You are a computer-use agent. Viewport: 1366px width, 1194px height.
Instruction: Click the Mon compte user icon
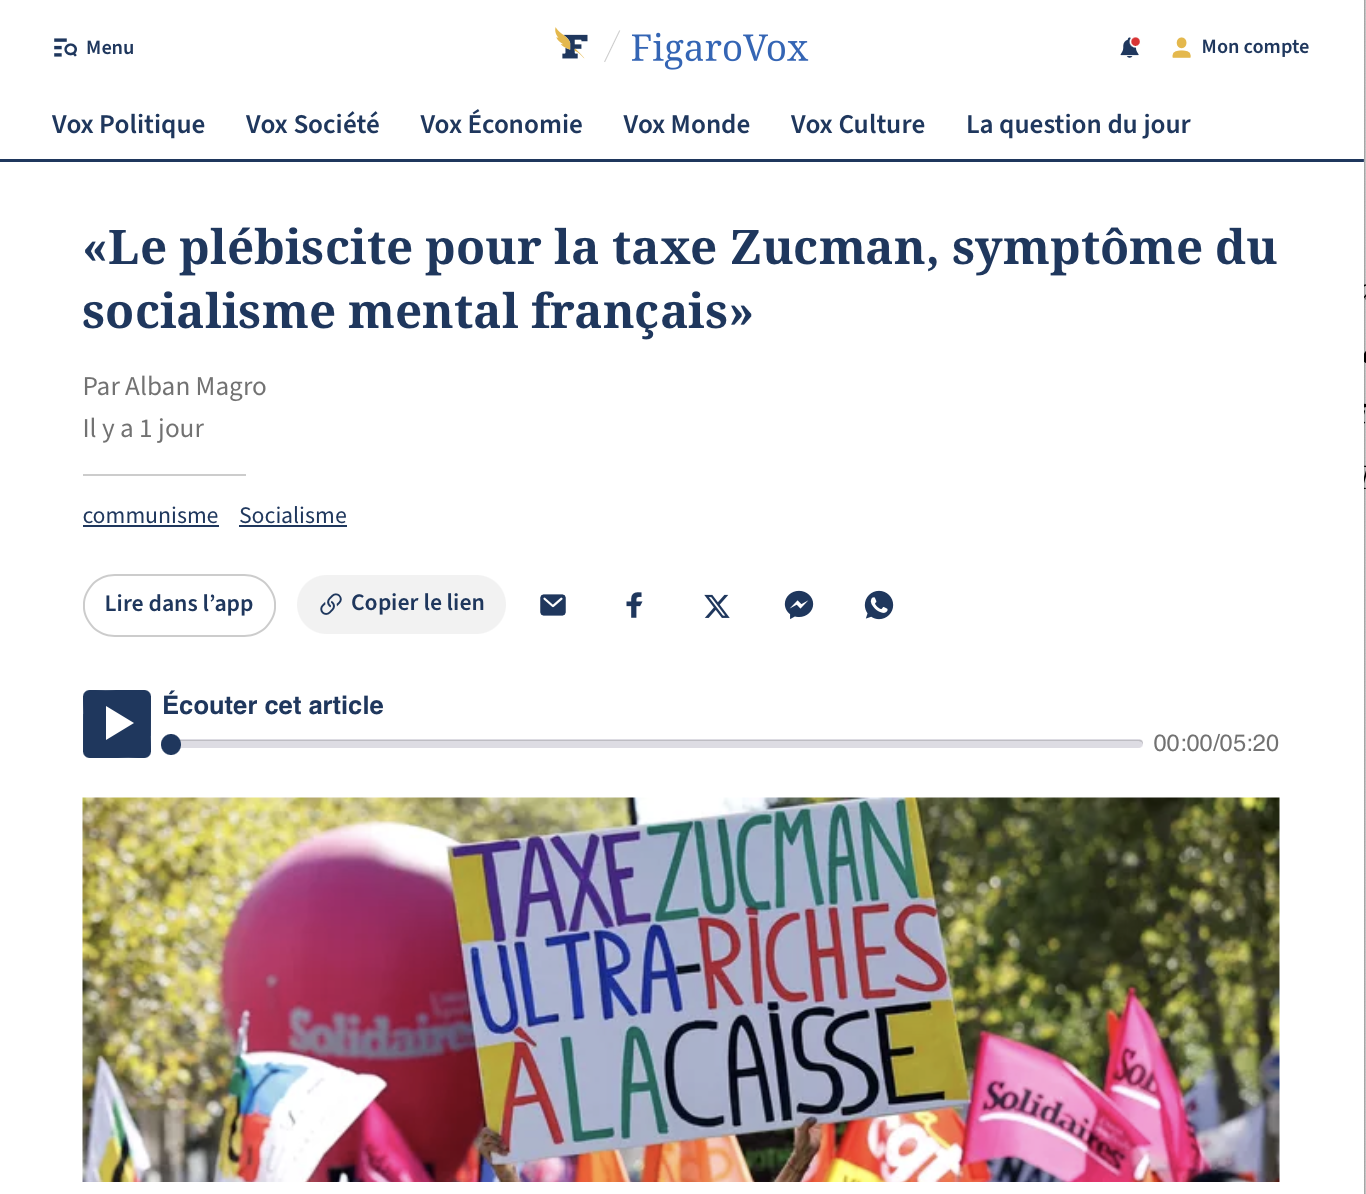click(1181, 47)
